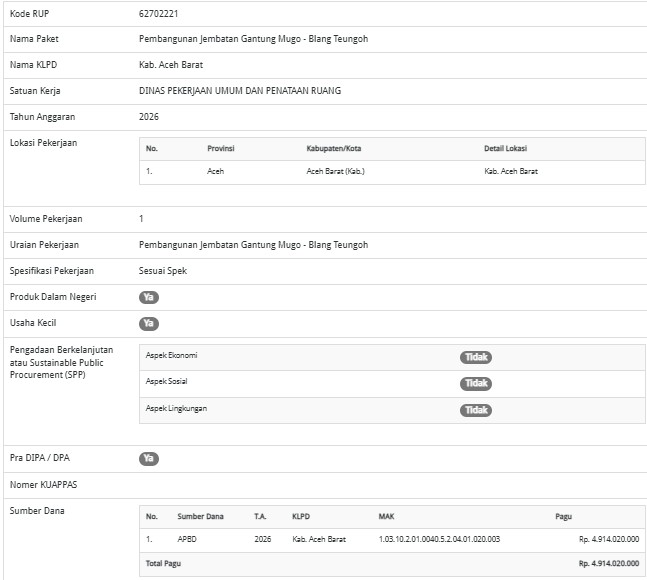Select the Tidak badge for Aspek Ekonomi
Screen dimensions: 647x580
[x=476, y=357]
